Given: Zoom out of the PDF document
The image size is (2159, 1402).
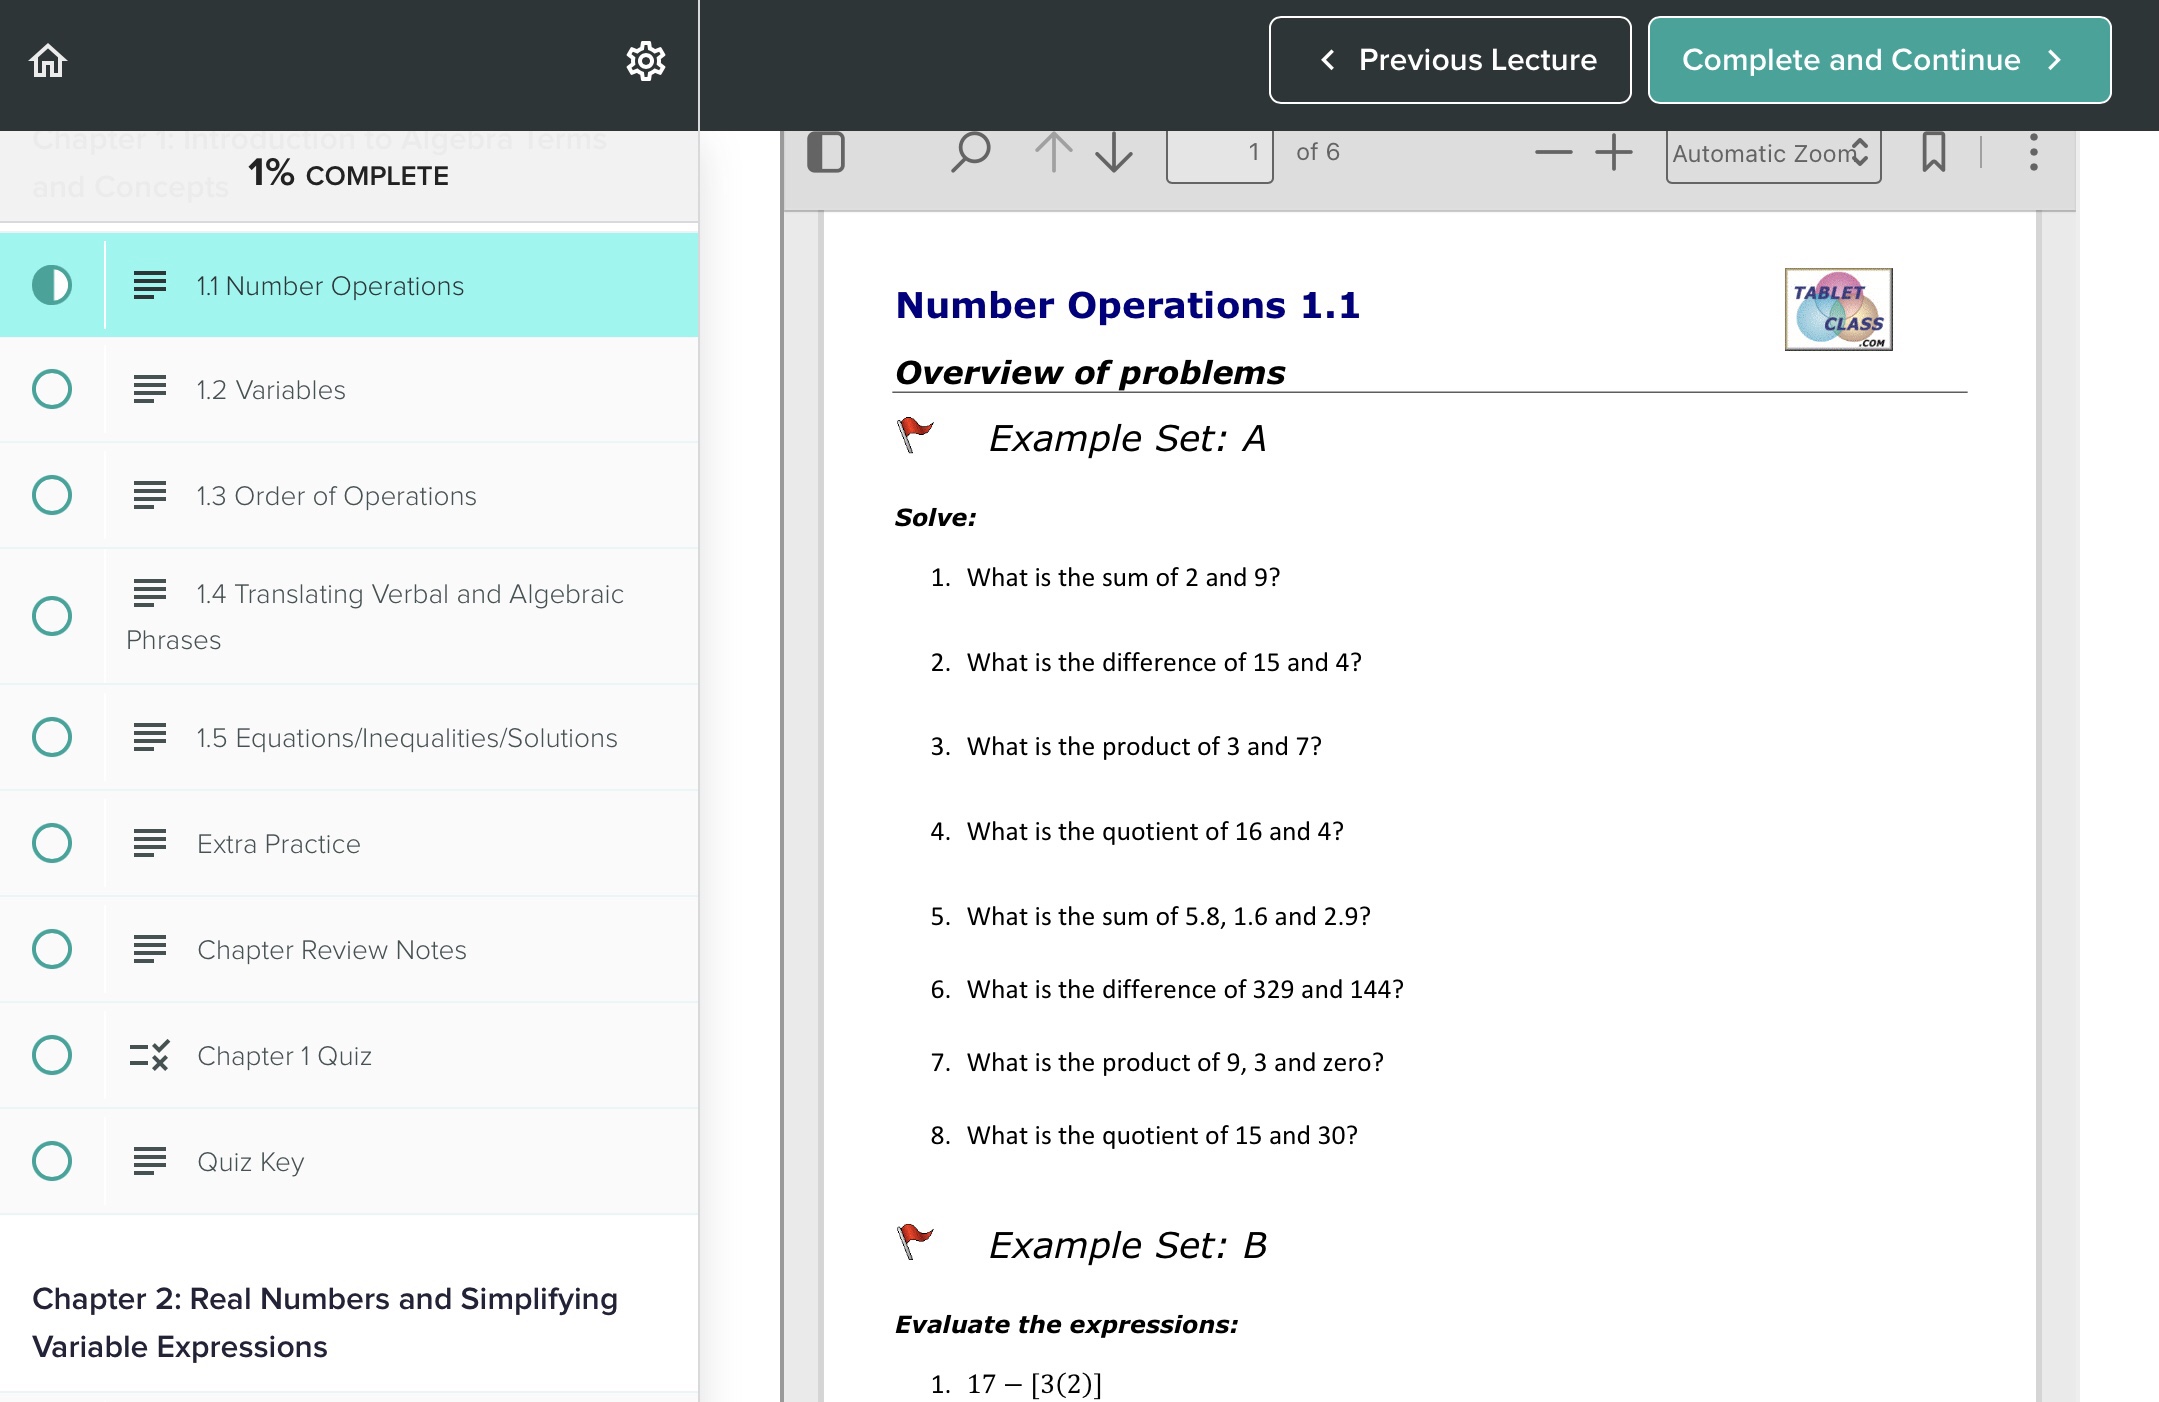Looking at the screenshot, I should [1551, 152].
